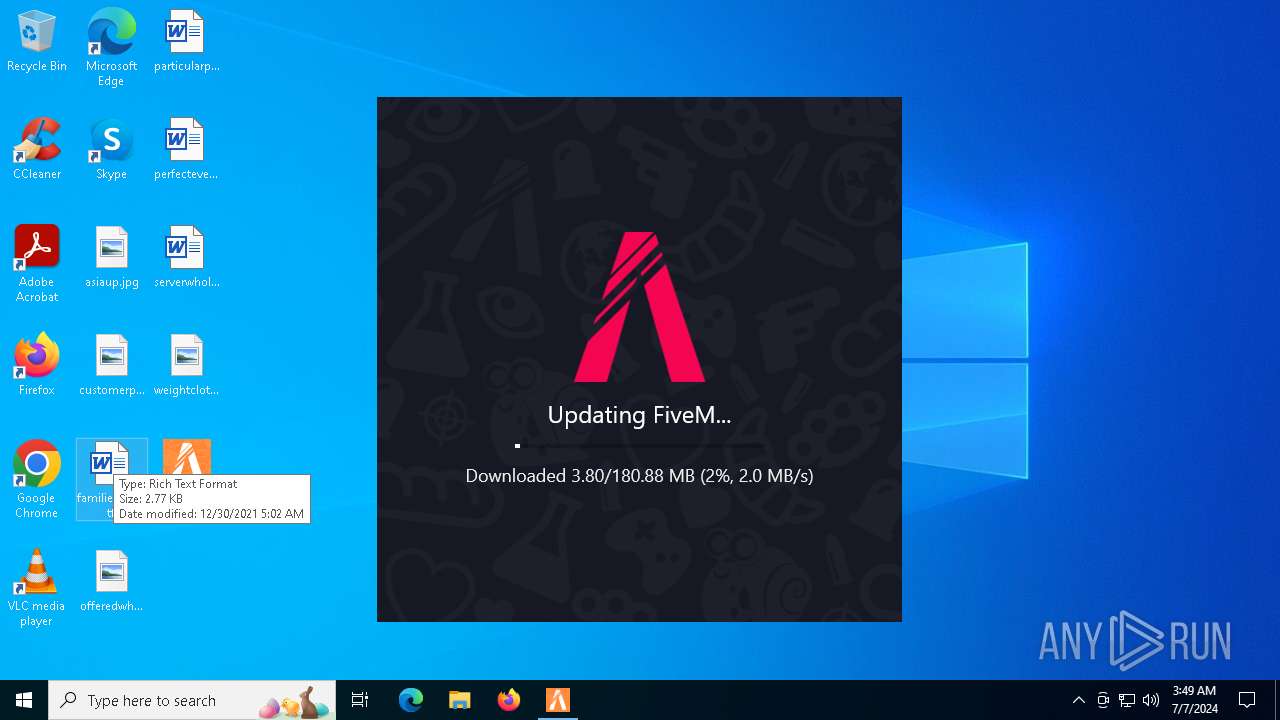The image size is (1280, 720).
Task: Select the CCleaner desktop shortcut
Action: click(x=37, y=150)
